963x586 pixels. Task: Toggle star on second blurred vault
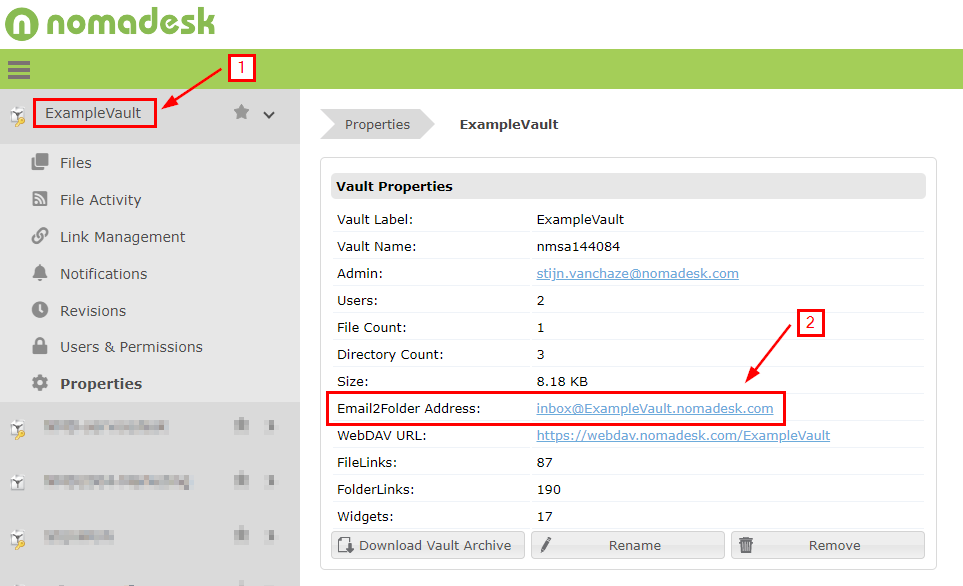241,479
